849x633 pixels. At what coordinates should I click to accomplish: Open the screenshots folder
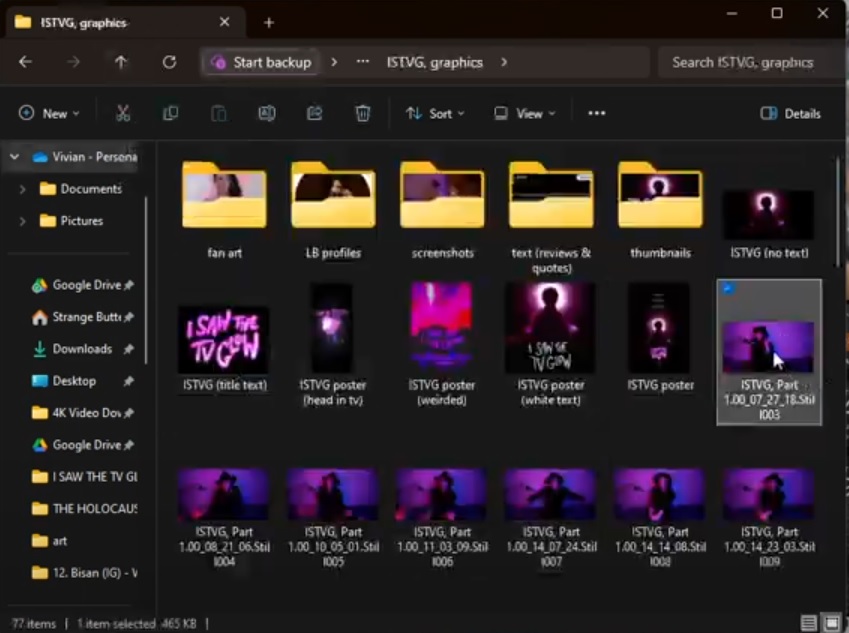442,210
